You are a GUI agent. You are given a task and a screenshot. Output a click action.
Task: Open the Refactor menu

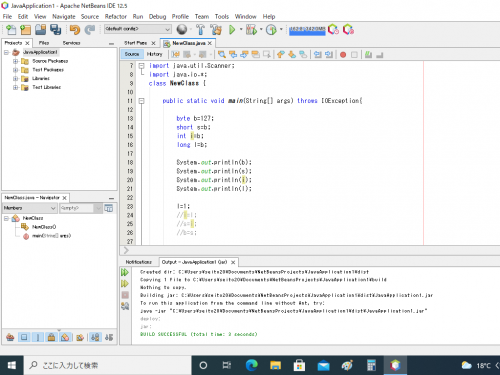click(116, 16)
